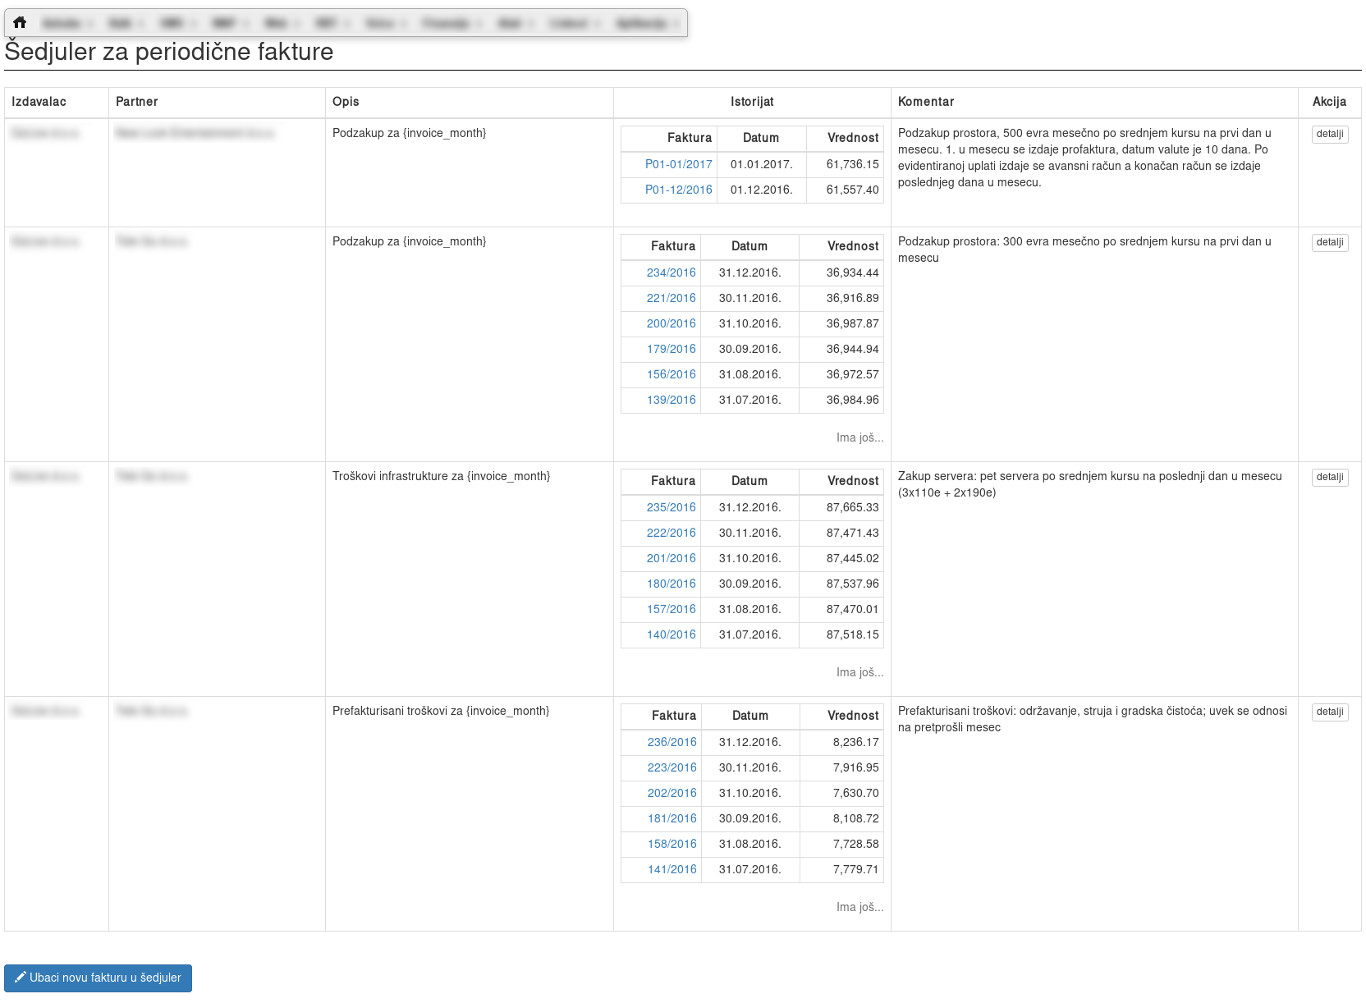Image resolution: width=1366 pixels, height=1003 pixels.
Task: Select the value 7,630.70
Action: 856,794
